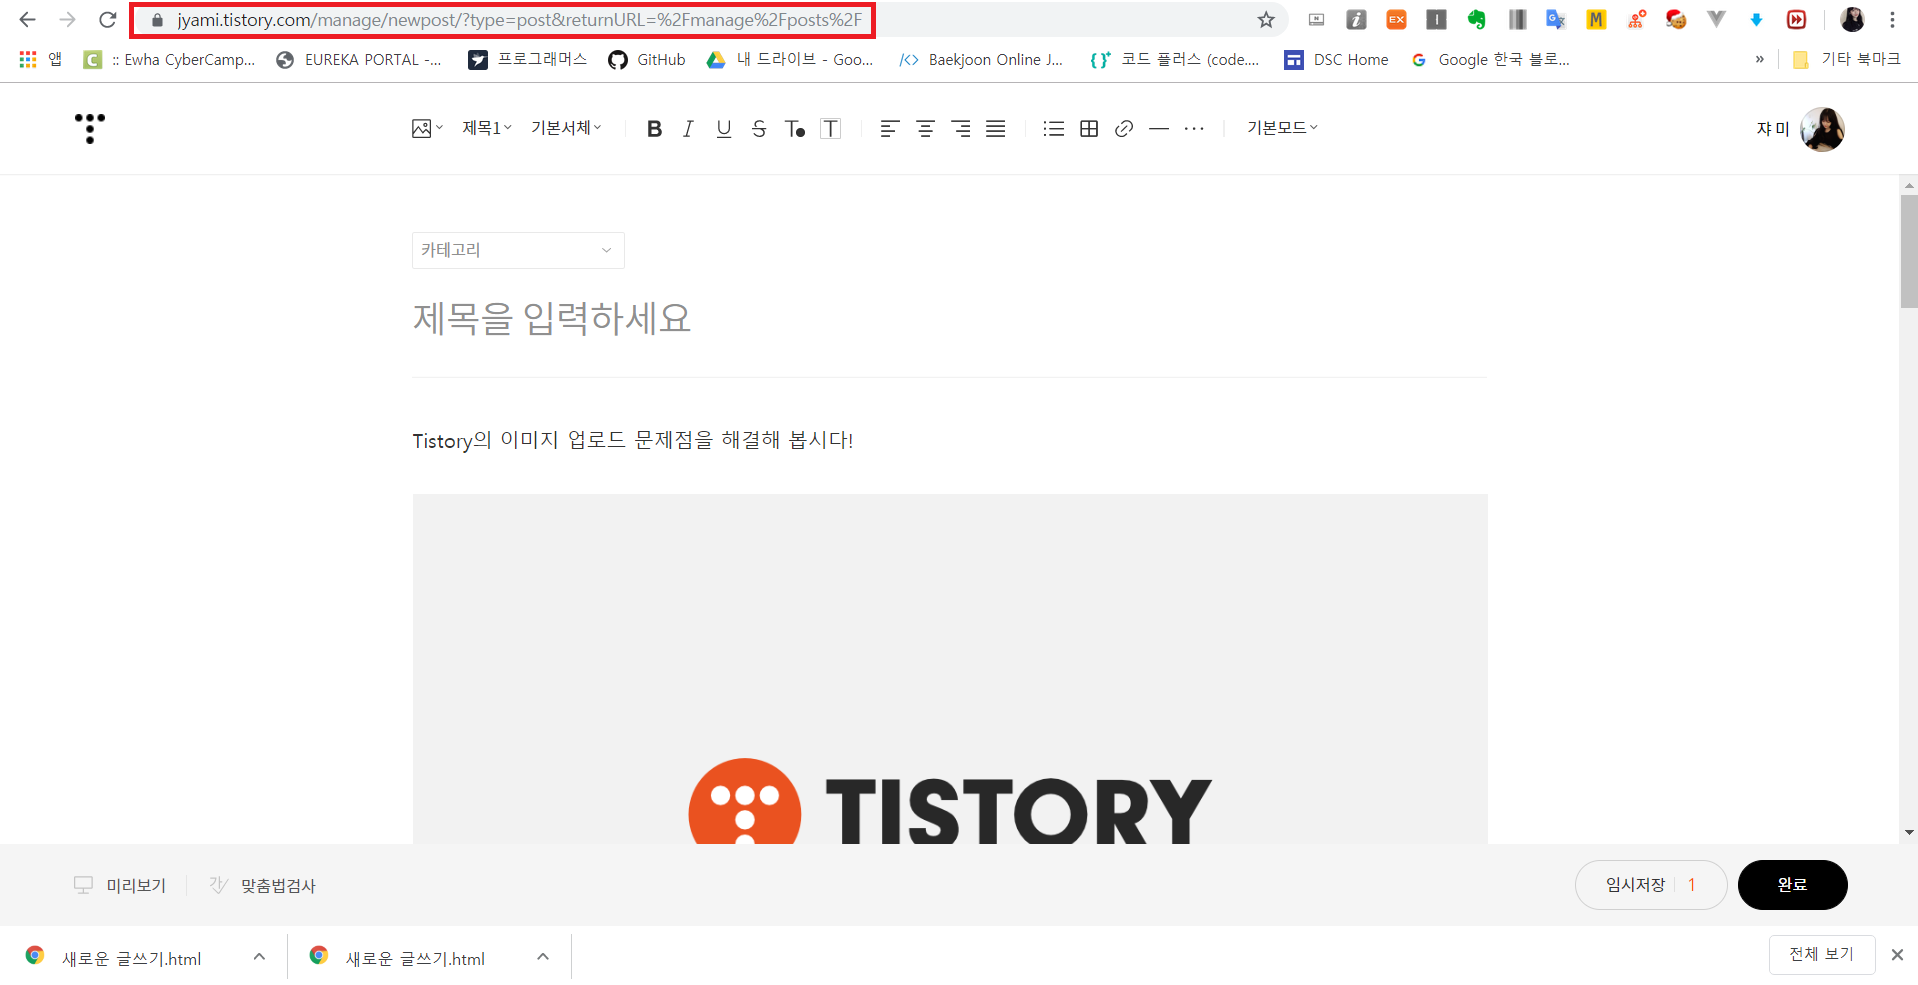Open the Google 한국 블로그 bookmark
Image resolution: width=1918 pixels, height=985 pixels.
(1490, 60)
